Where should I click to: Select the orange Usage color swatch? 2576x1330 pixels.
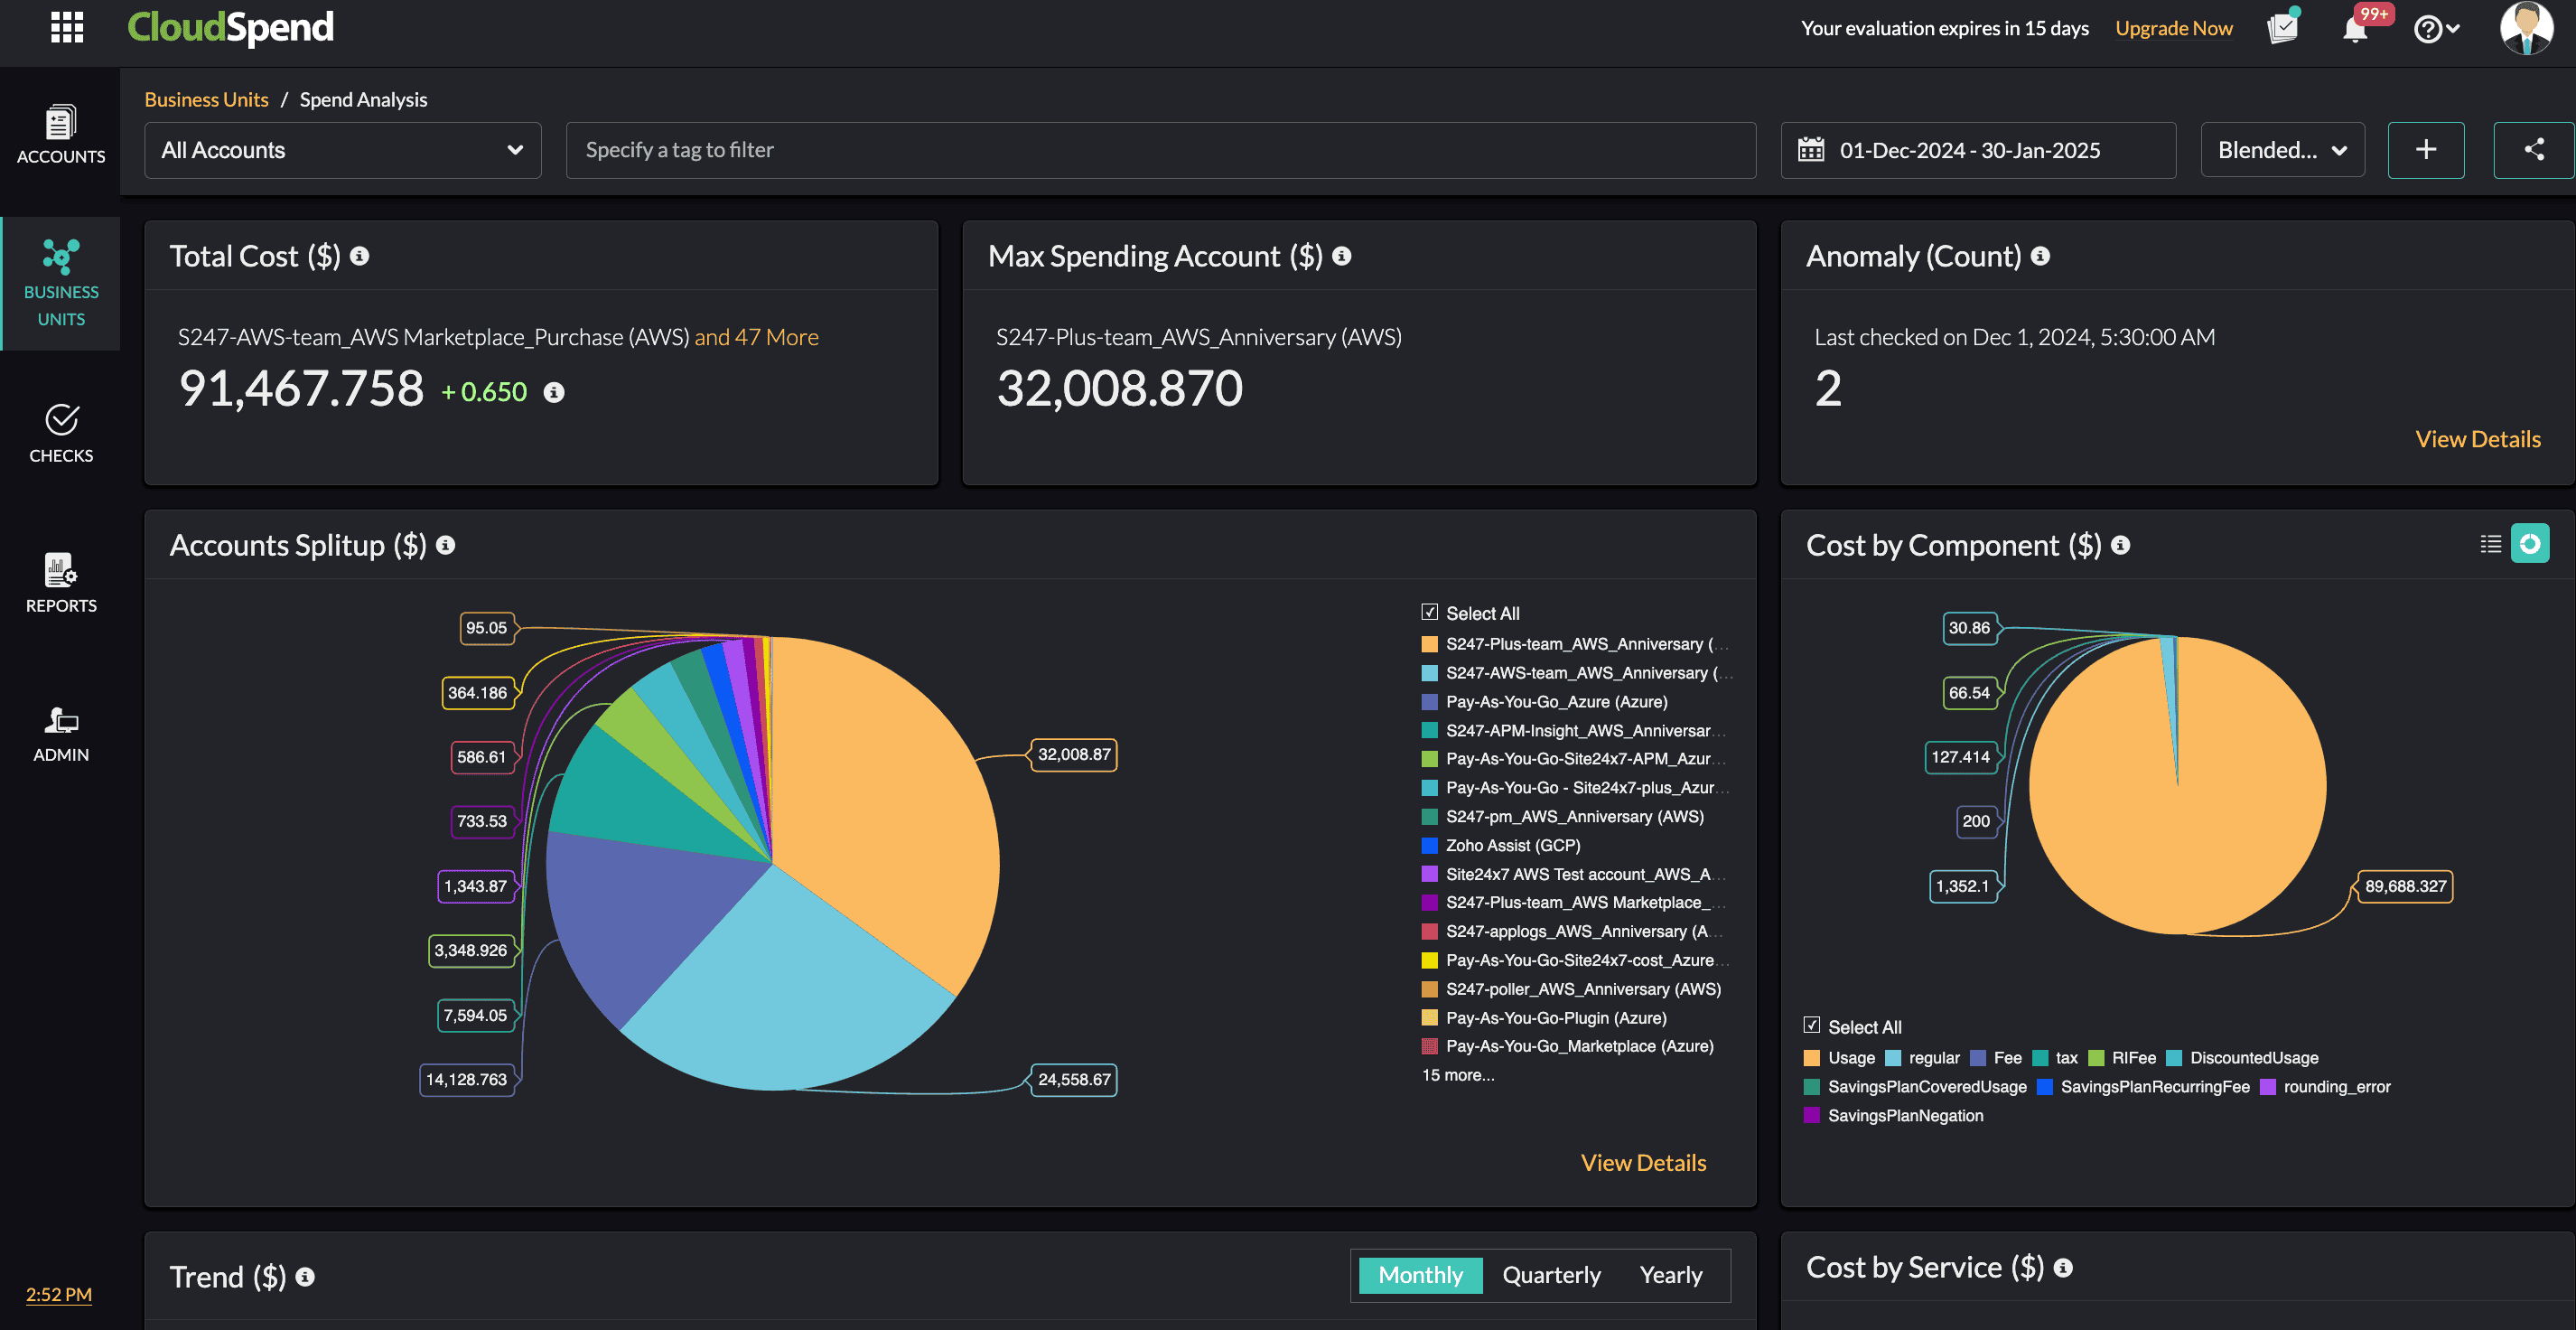pyautogui.click(x=1811, y=1057)
